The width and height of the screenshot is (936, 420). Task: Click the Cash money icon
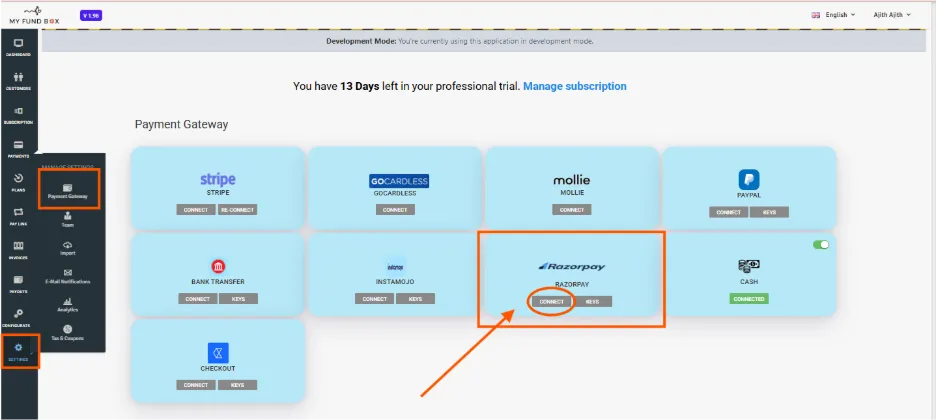(x=749, y=267)
